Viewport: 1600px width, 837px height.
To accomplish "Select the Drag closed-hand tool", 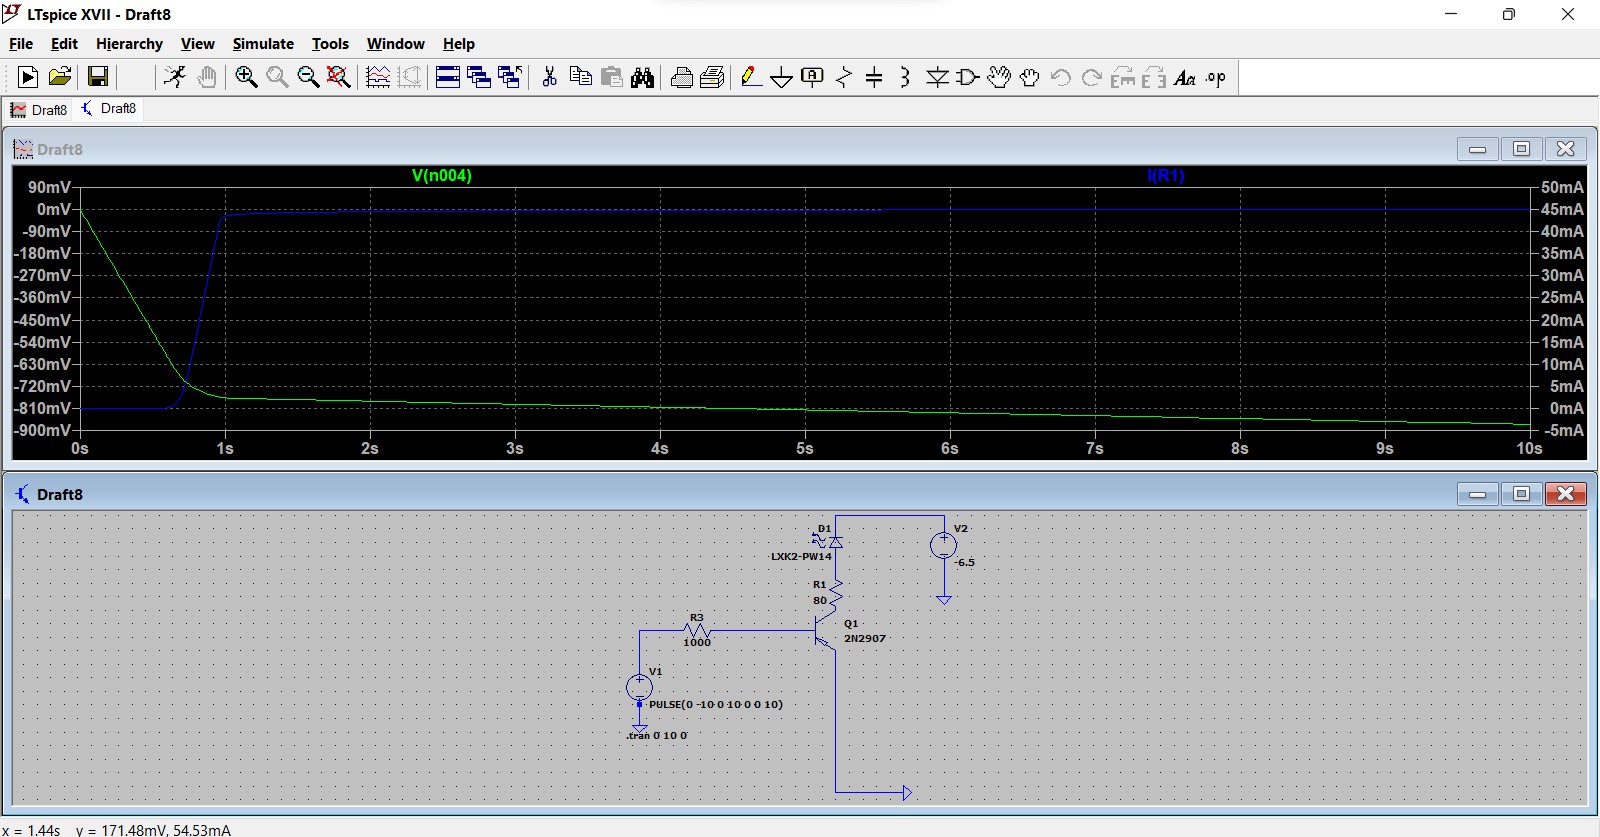I will tap(1030, 77).
